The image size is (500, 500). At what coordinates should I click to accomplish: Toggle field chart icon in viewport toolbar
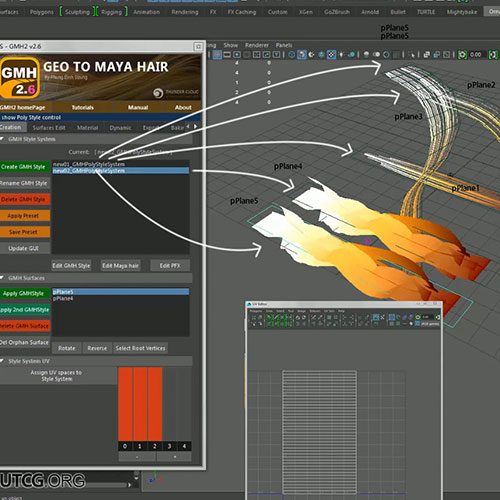tap(257, 54)
